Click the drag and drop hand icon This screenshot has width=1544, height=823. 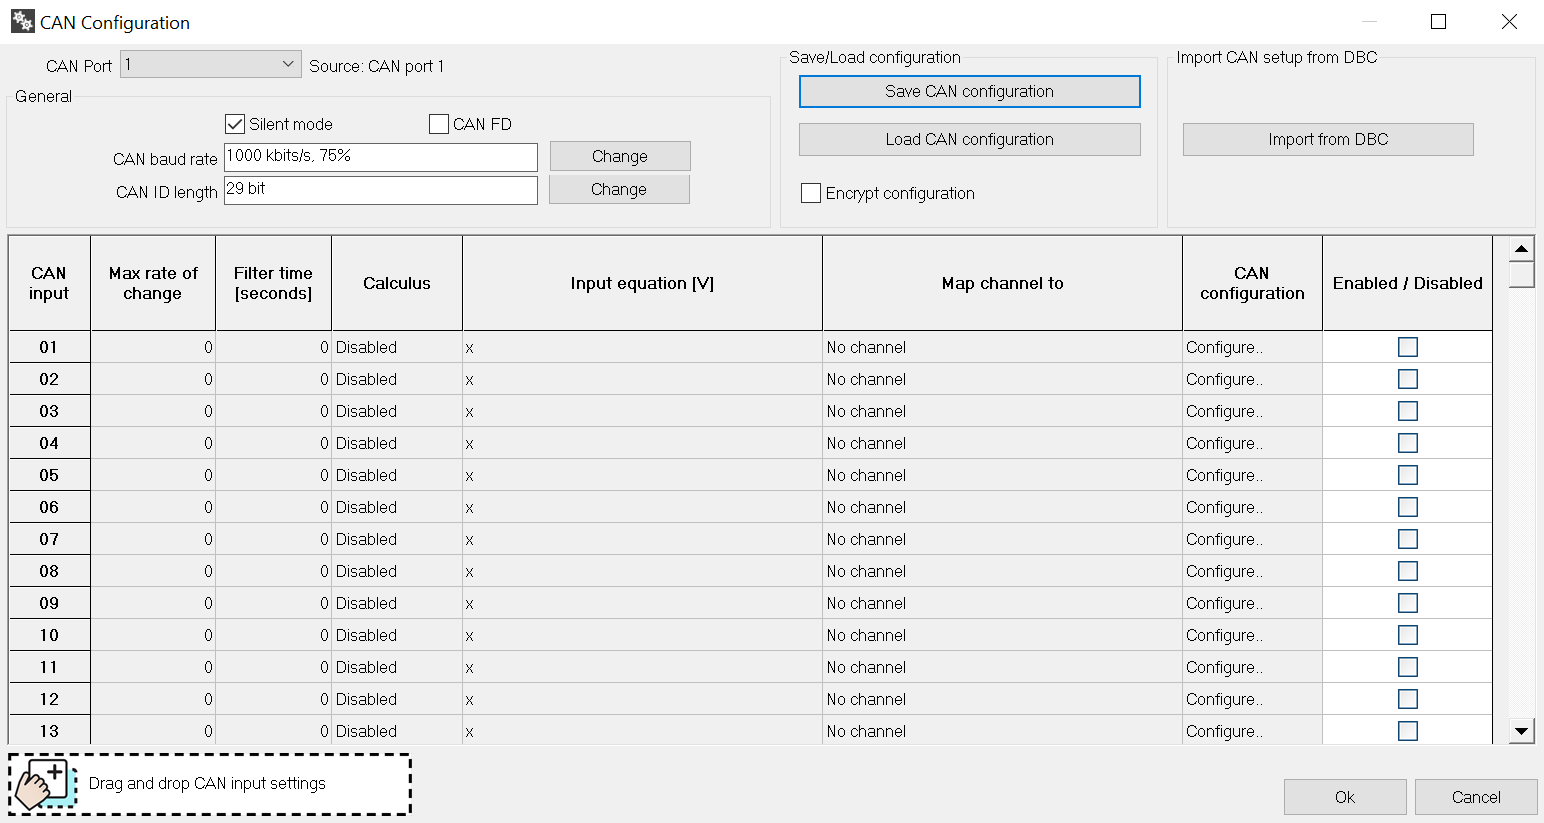click(x=42, y=784)
